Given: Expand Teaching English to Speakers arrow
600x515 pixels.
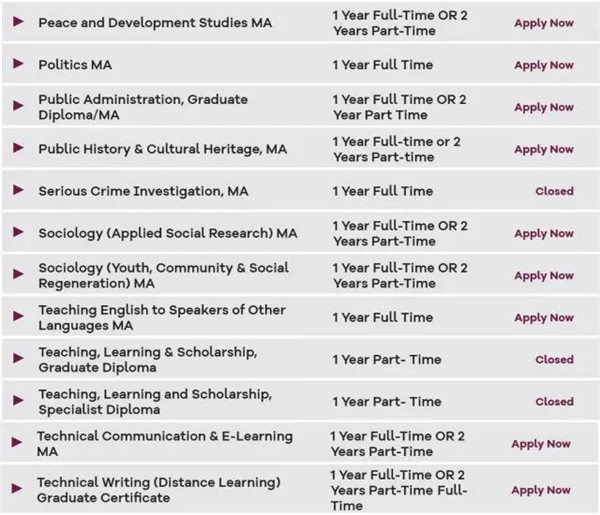Looking at the screenshot, I should (18, 317).
